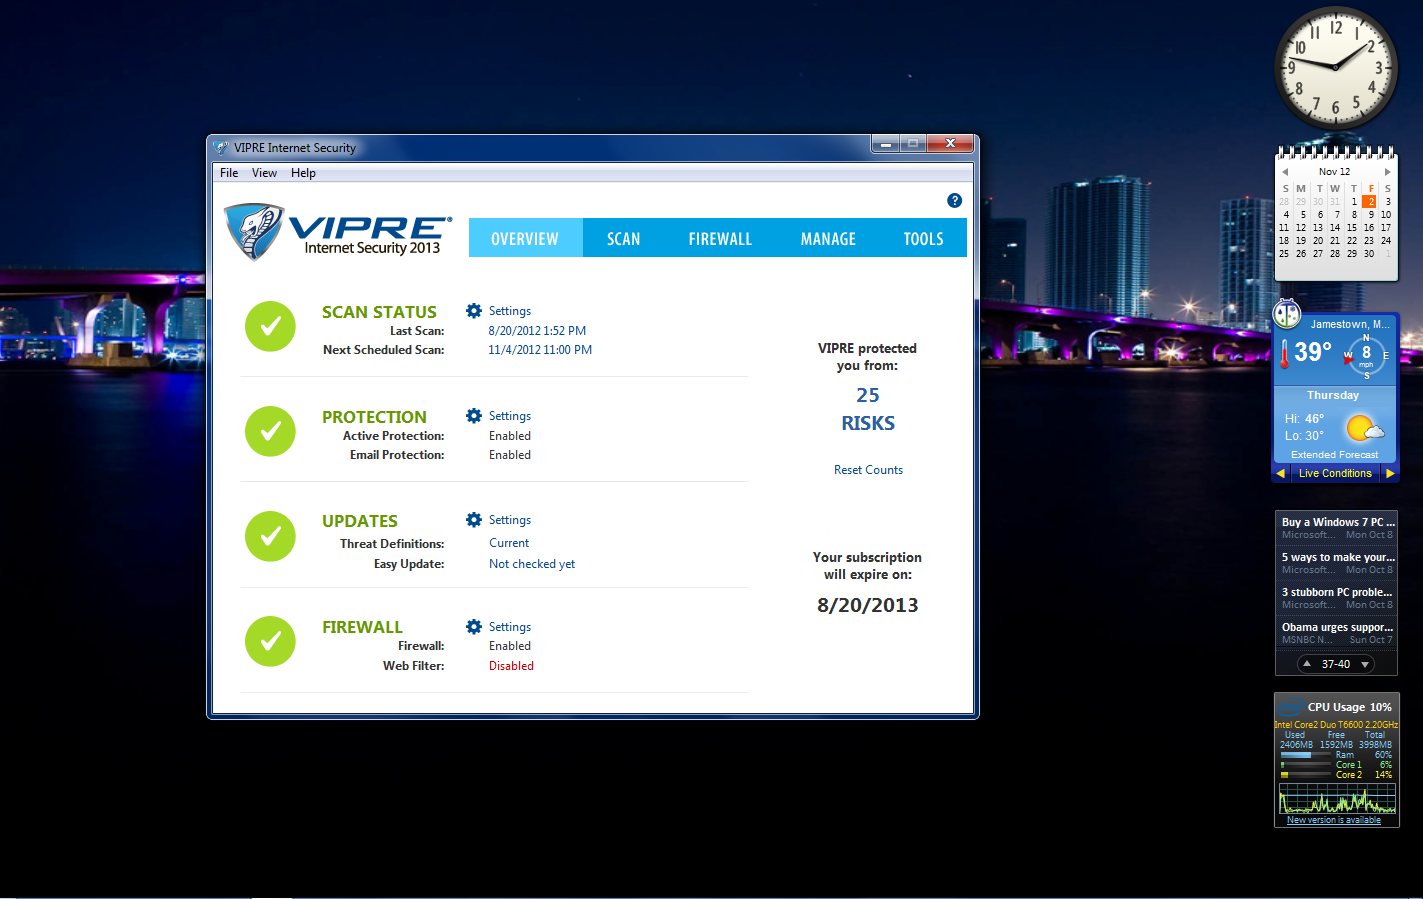Viewport: 1423px width, 899px height.
Task: Click the Firewall settings gear icon
Action: click(474, 627)
